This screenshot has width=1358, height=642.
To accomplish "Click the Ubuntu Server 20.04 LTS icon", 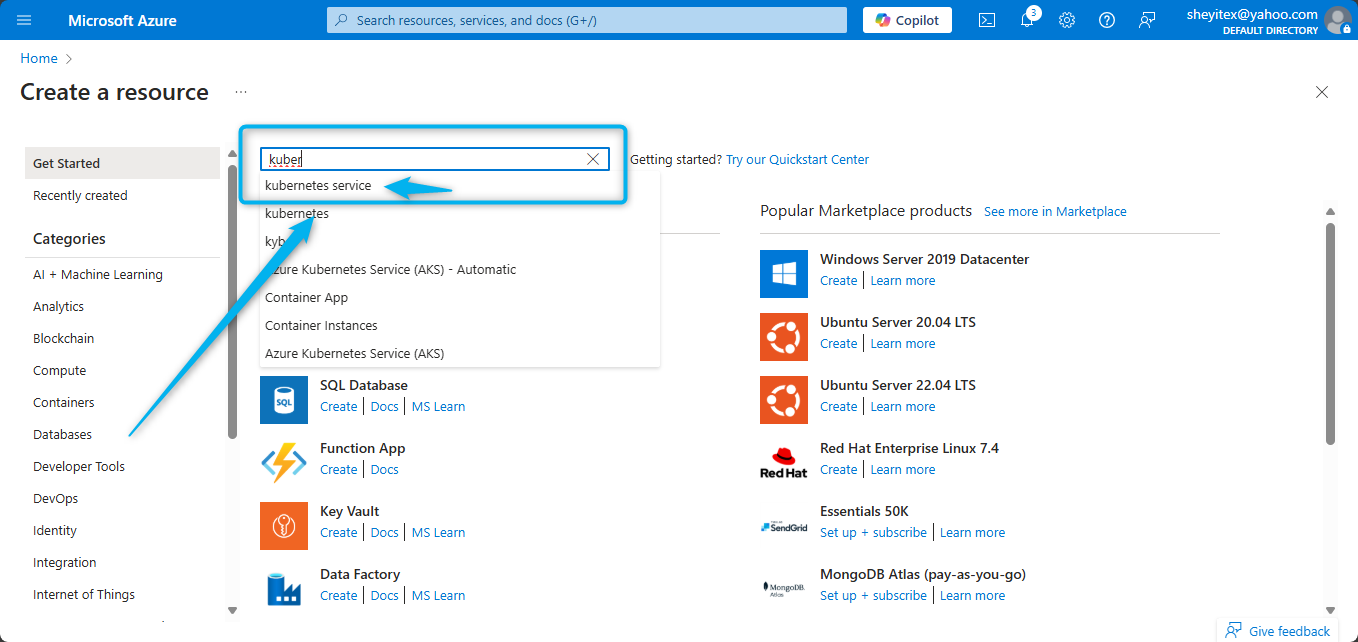I will point(784,337).
